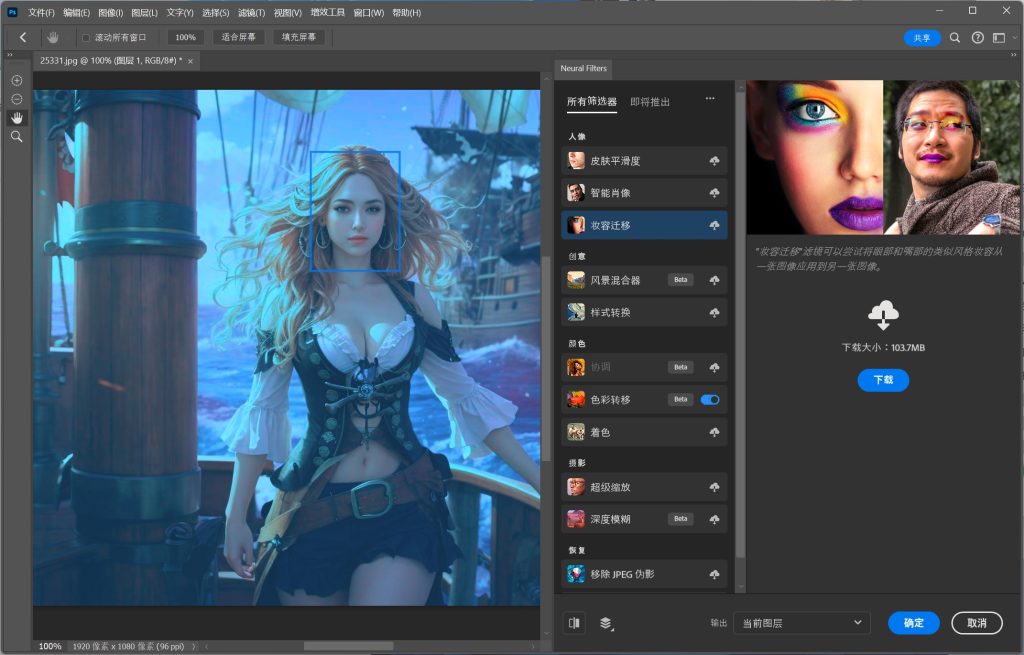Viewport: 1024px width, 655px height.
Task: Click cloud download icon for 协调
Action: pos(714,368)
